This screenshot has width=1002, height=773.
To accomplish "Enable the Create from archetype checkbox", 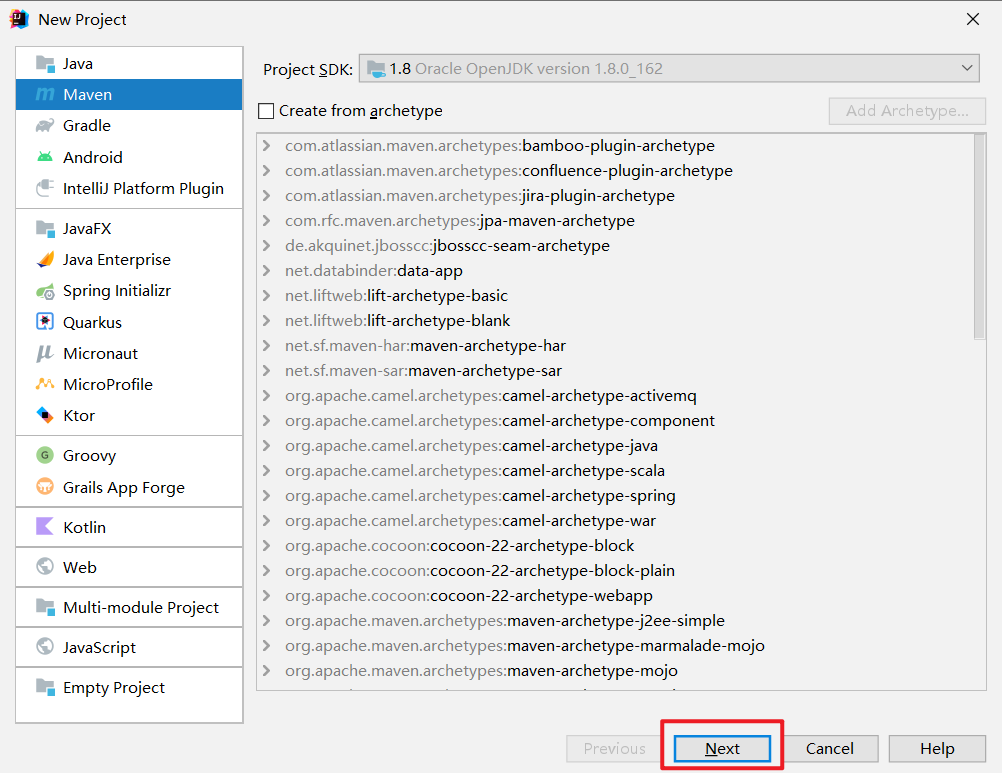I will click(x=266, y=111).
